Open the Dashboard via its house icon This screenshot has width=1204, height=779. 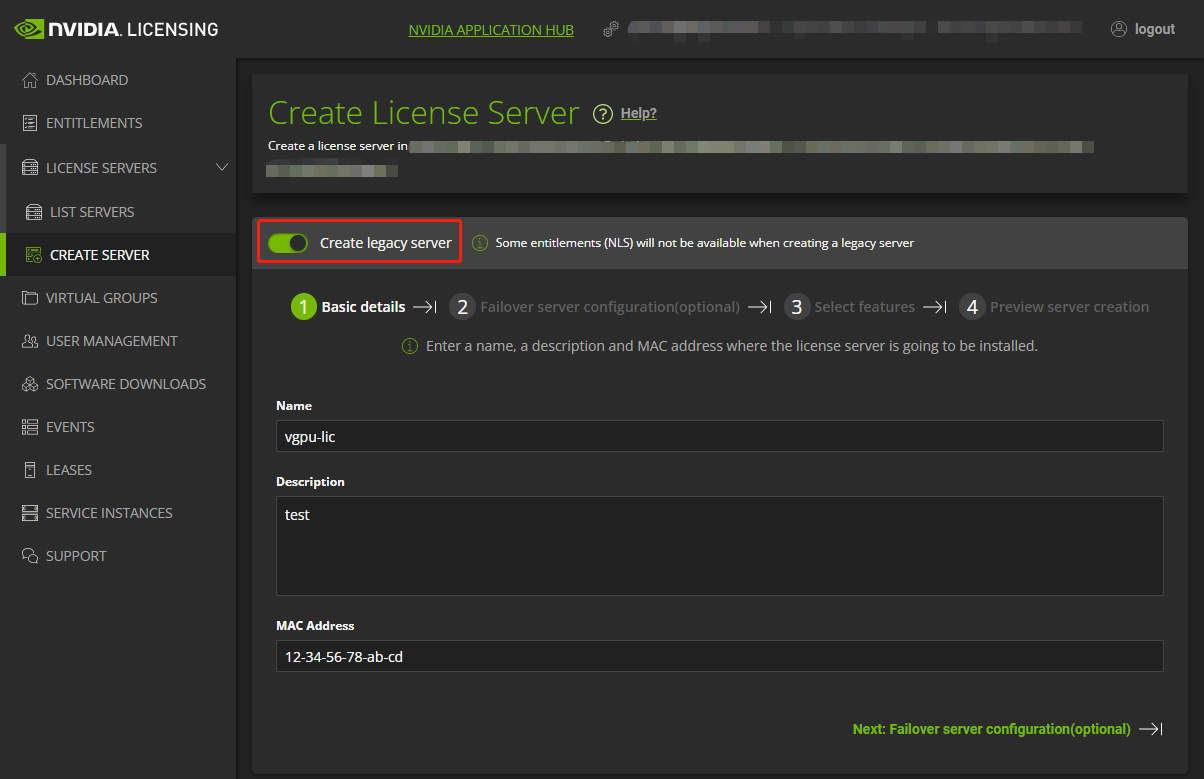pyautogui.click(x=30, y=80)
